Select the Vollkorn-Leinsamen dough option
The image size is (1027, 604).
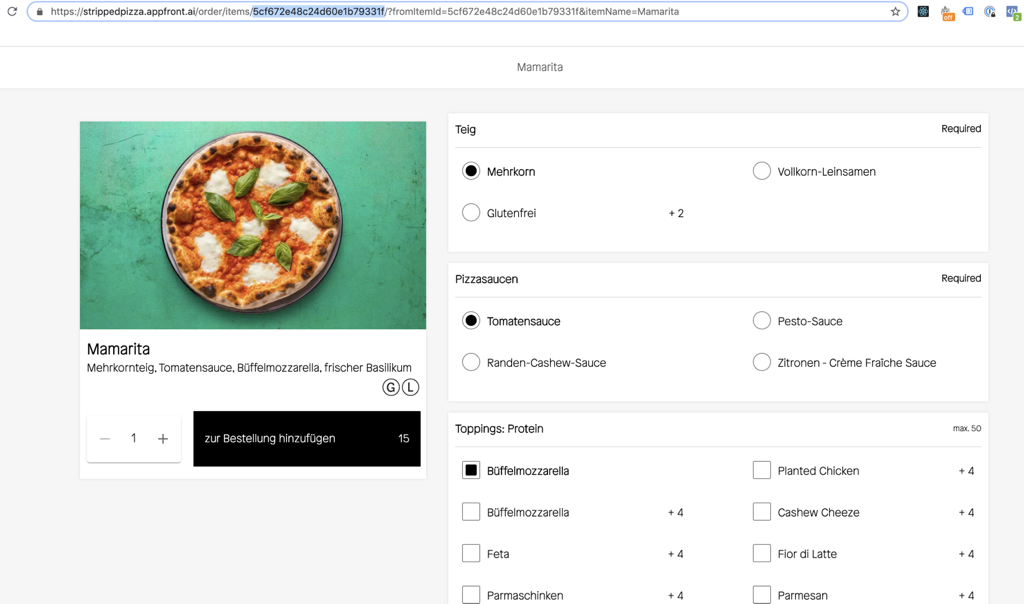click(x=762, y=172)
